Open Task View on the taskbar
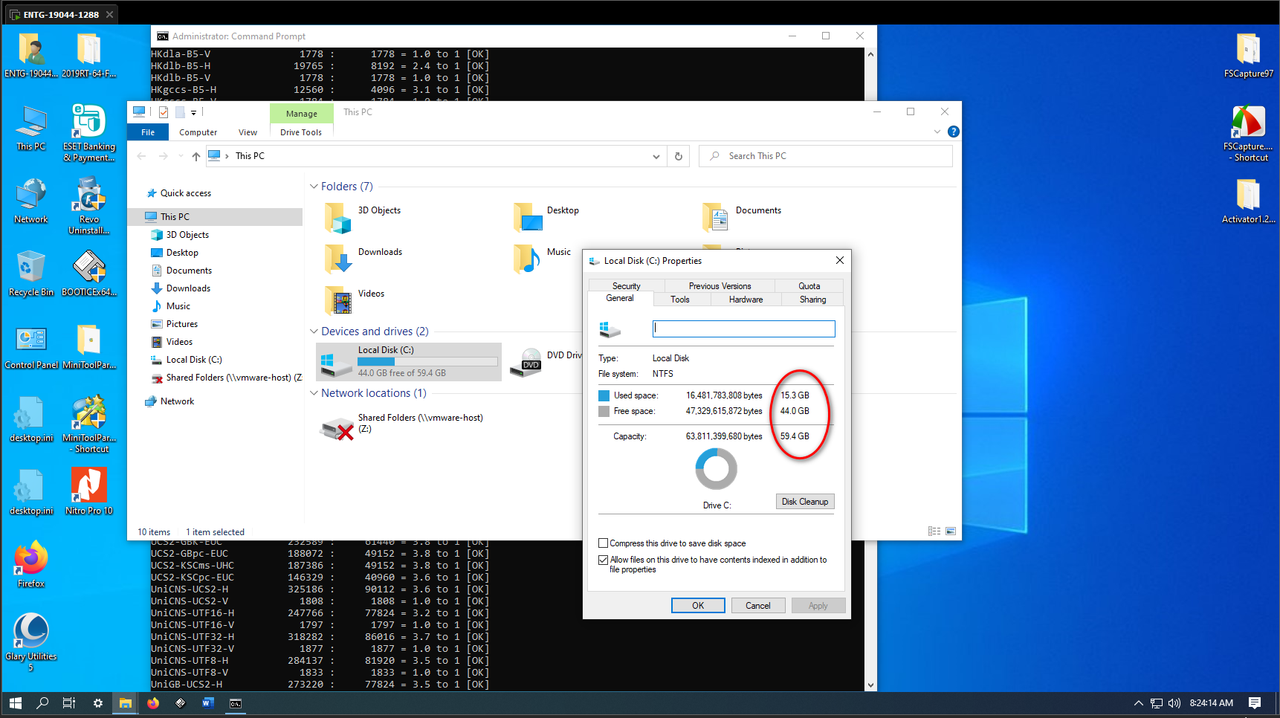The width and height of the screenshot is (1280, 718). pyautogui.click(x=69, y=703)
